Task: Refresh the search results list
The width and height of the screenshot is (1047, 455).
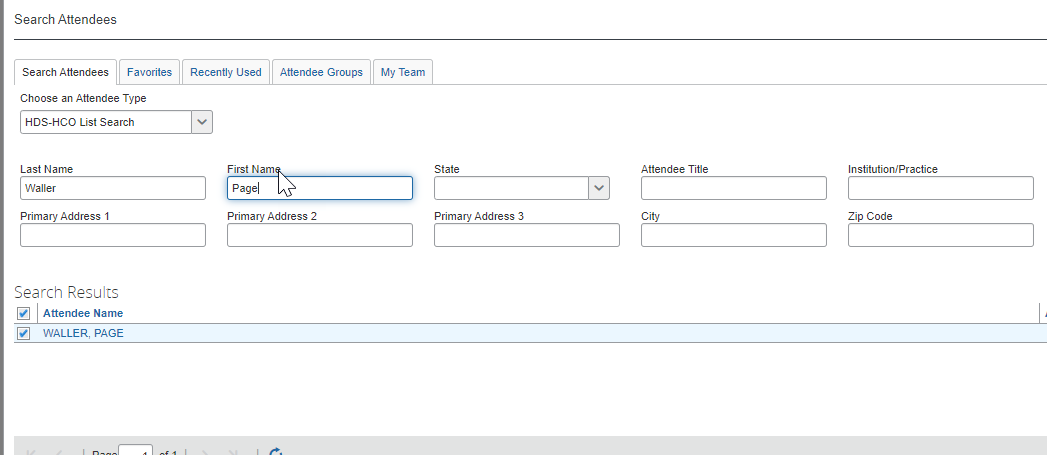Action: click(x=276, y=452)
